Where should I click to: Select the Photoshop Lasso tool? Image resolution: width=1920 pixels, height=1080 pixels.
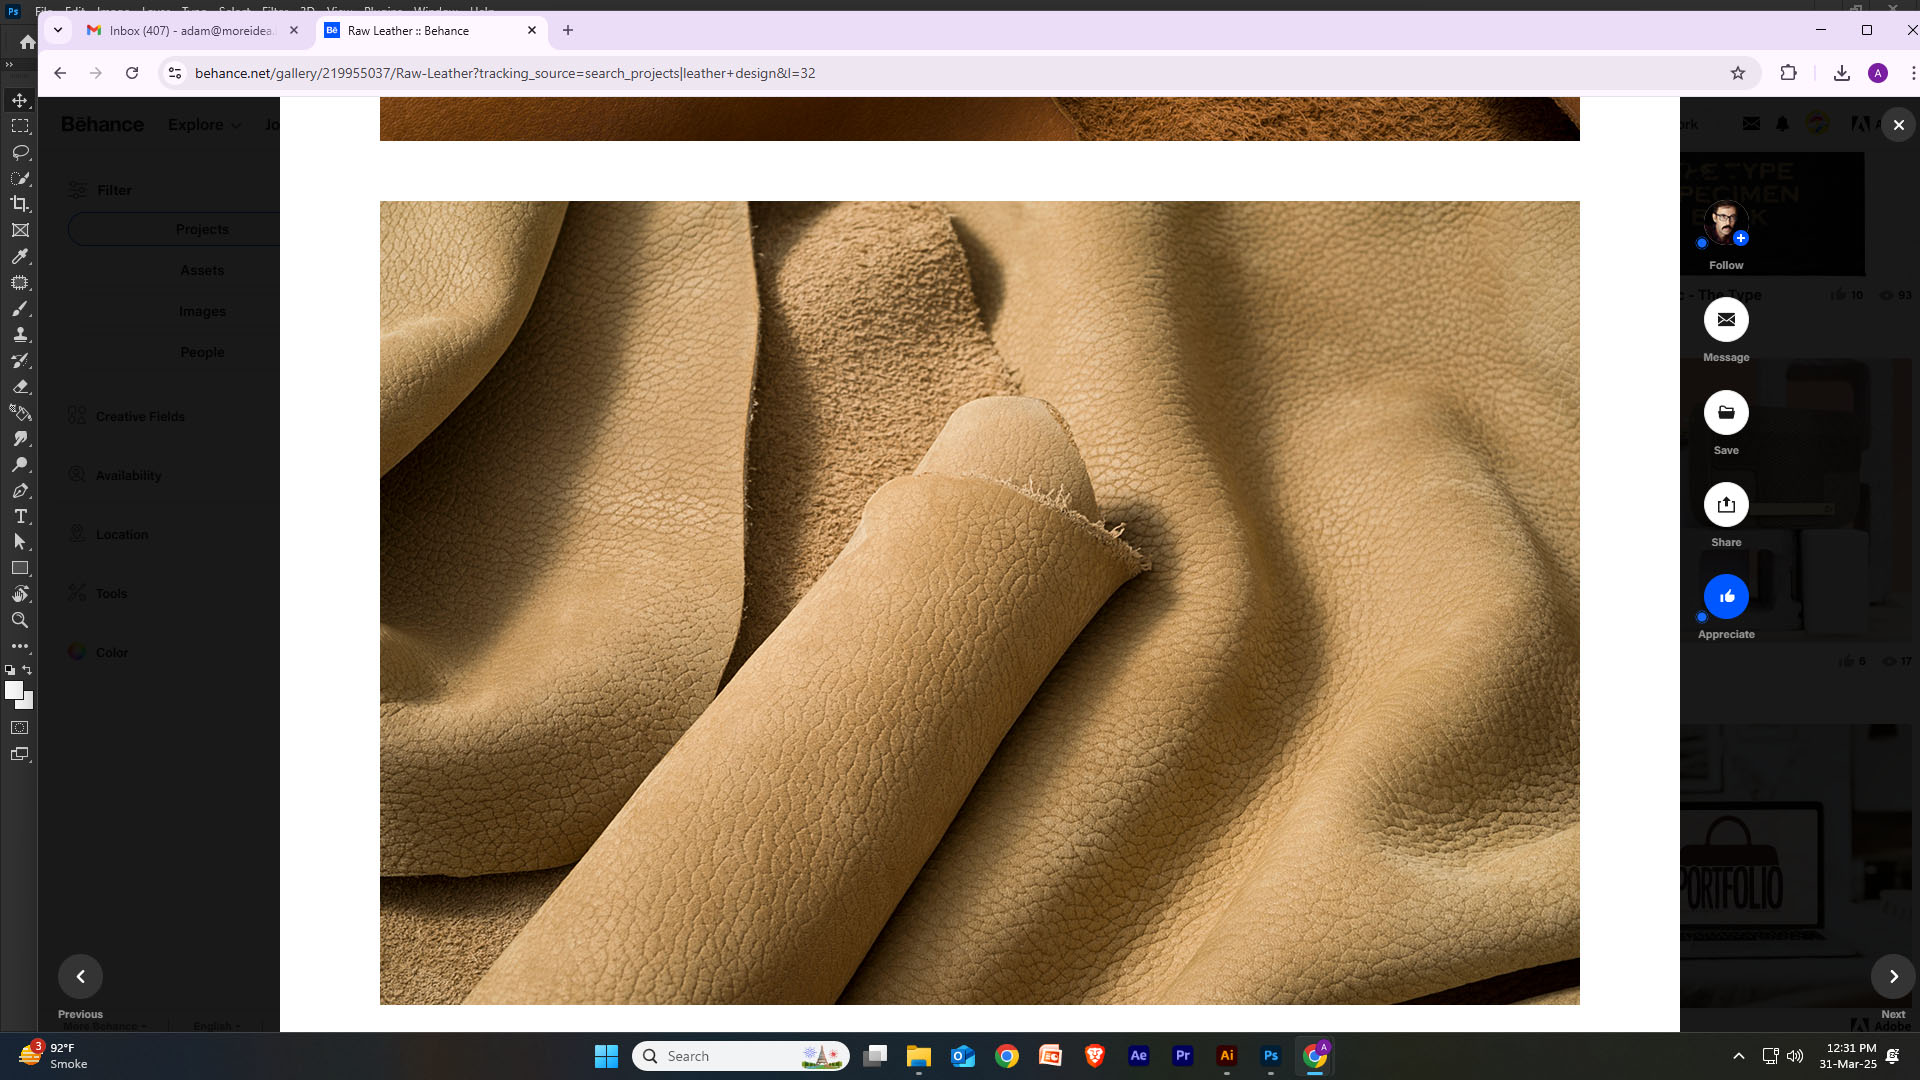20,152
